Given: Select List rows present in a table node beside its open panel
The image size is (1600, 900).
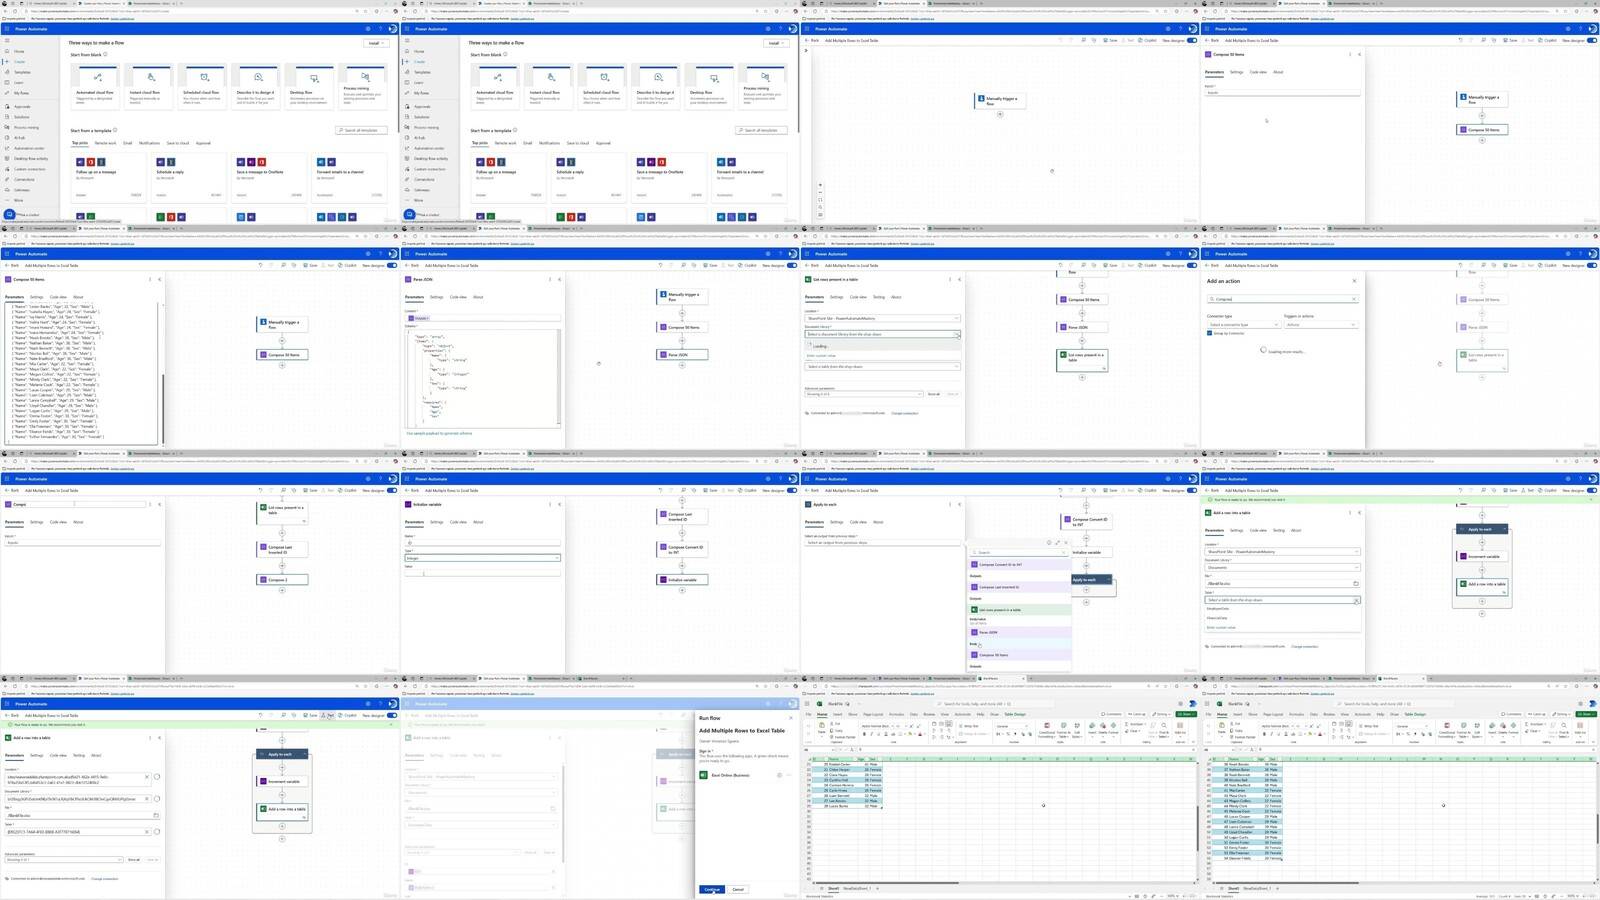Looking at the screenshot, I should point(1082,358).
